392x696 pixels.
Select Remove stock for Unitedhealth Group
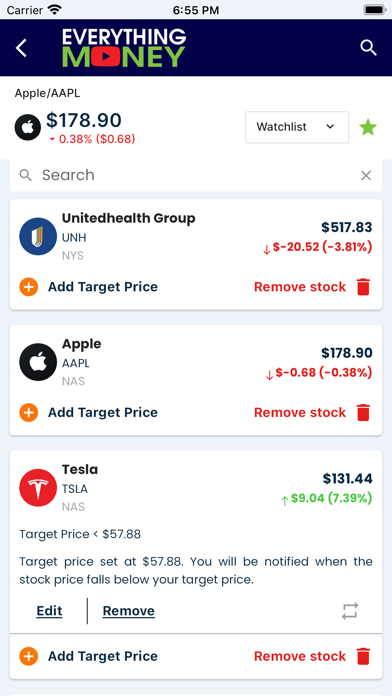(300, 287)
